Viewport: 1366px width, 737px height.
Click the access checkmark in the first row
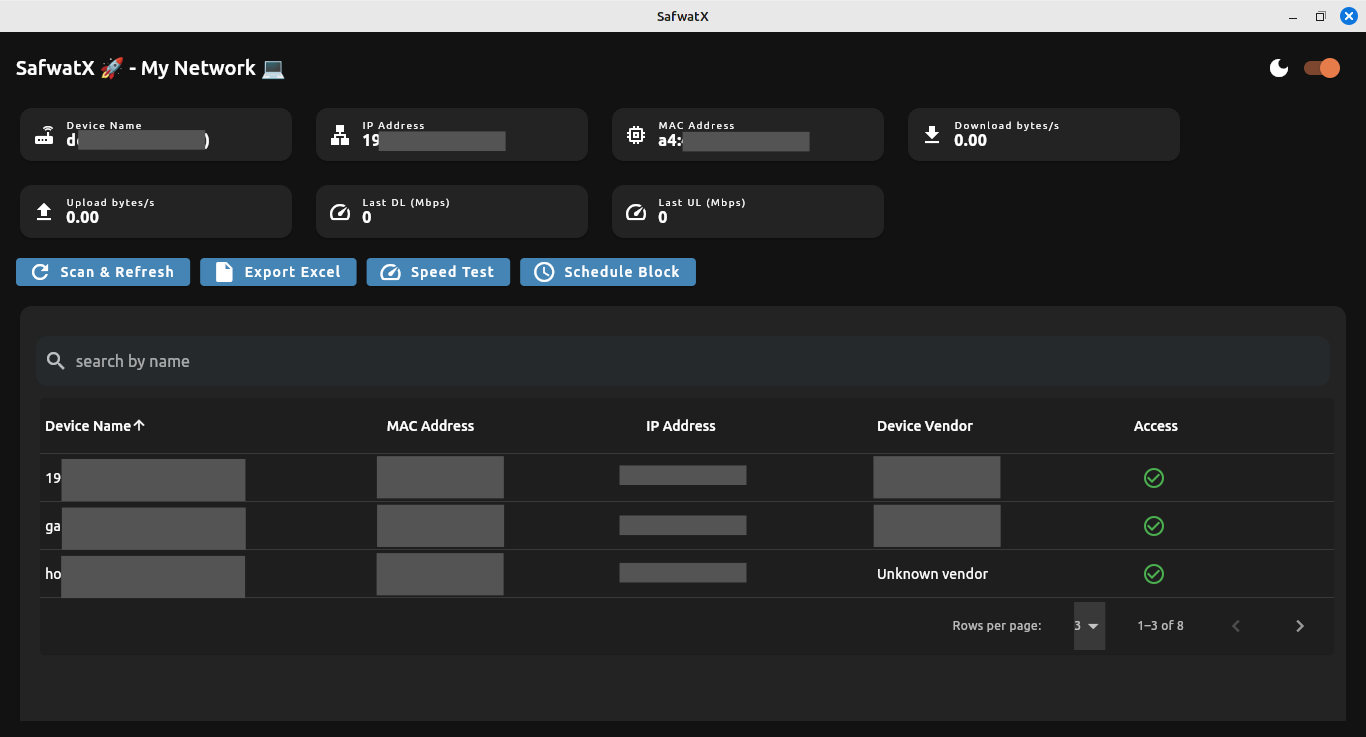click(1153, 478)
